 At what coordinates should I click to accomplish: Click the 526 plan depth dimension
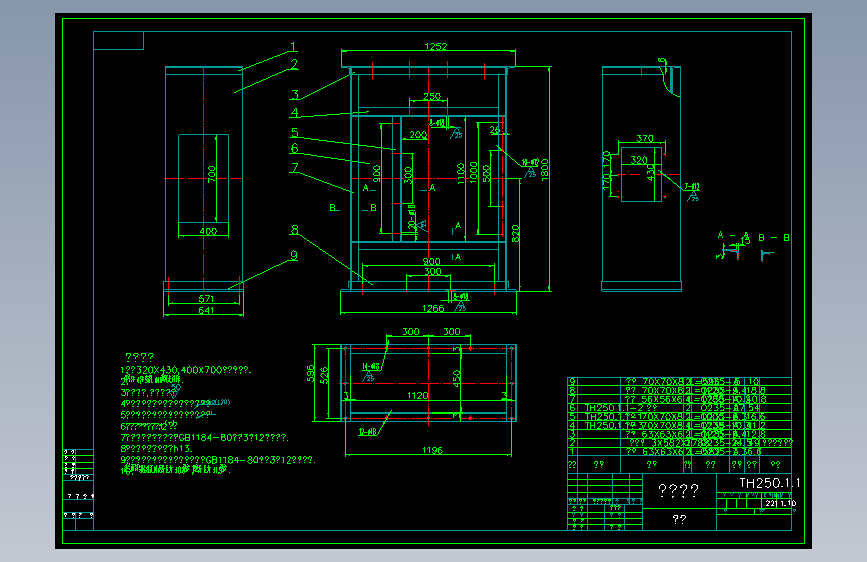(324, 375)
